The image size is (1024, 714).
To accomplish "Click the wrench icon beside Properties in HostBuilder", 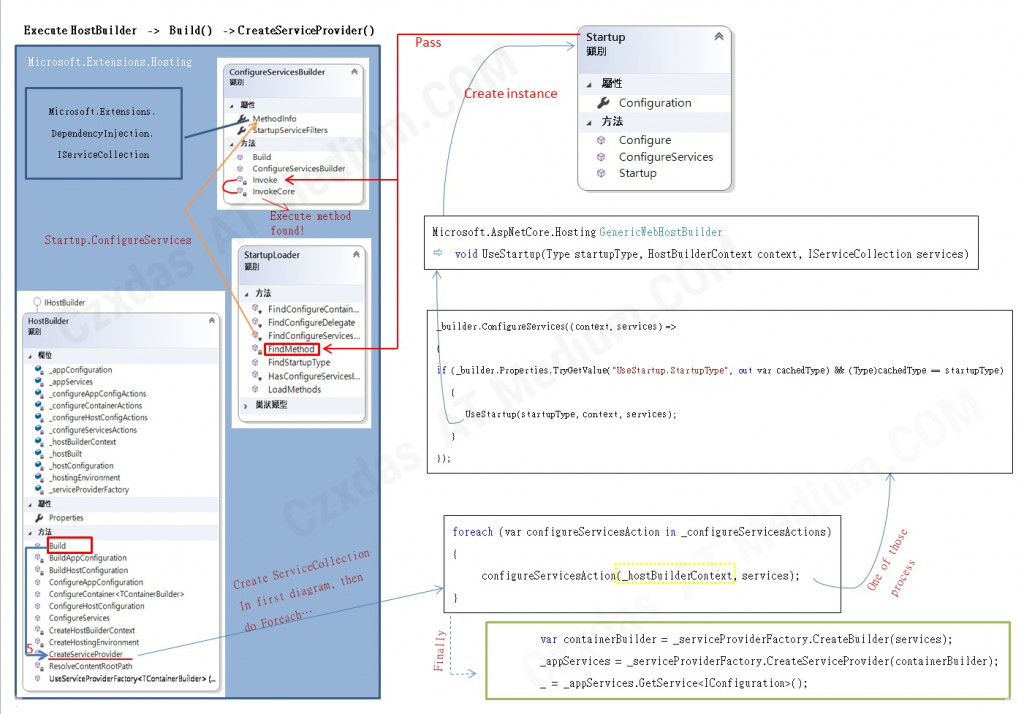I will (x=39, y=518).
